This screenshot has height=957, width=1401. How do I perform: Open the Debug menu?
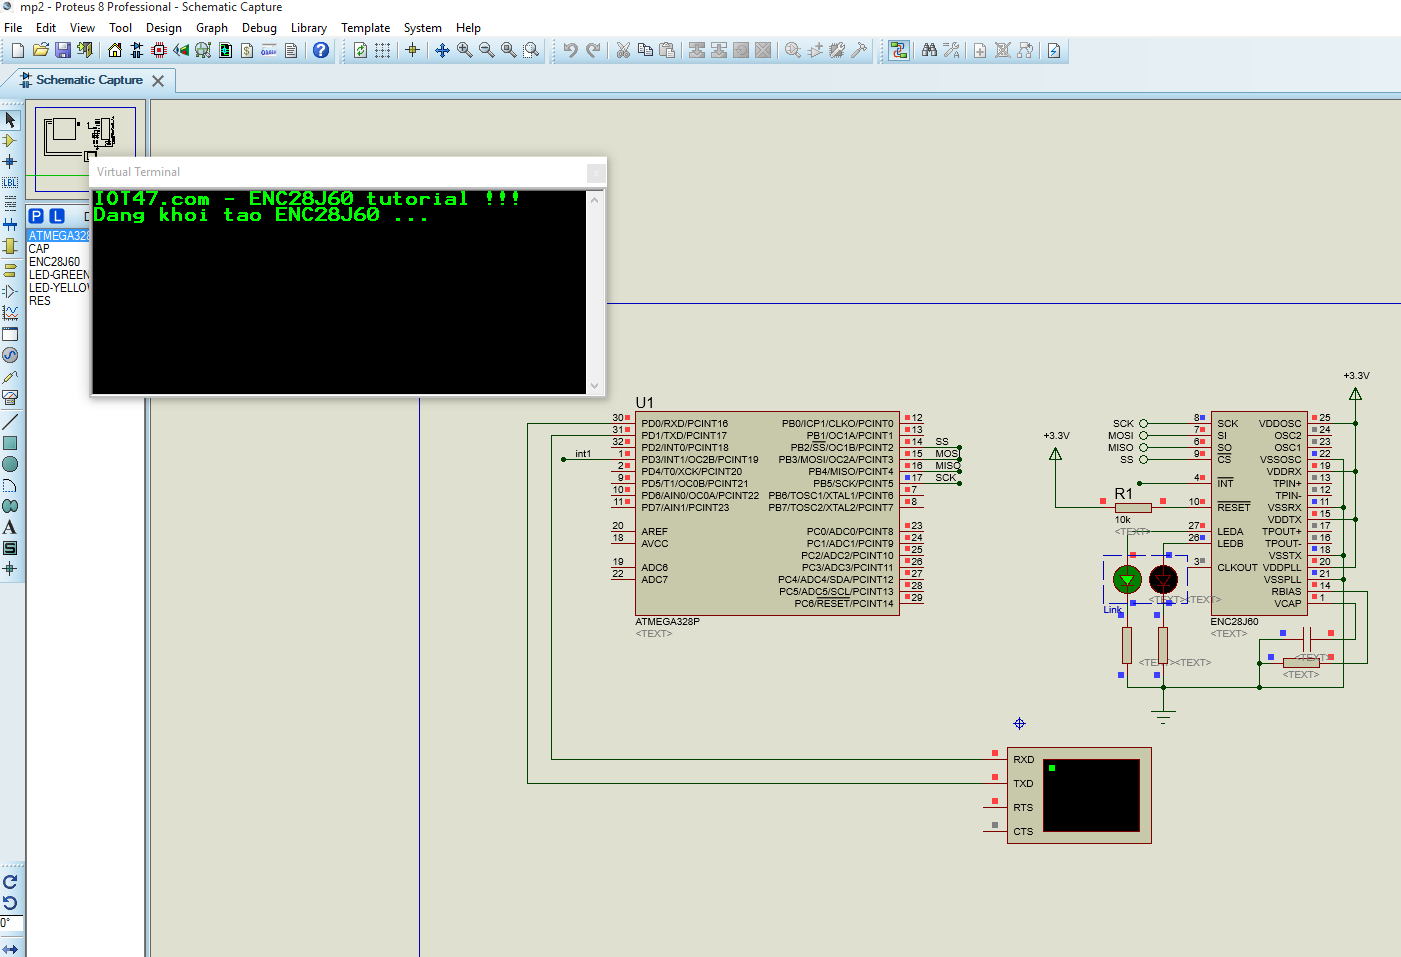[x=259, y=28]
